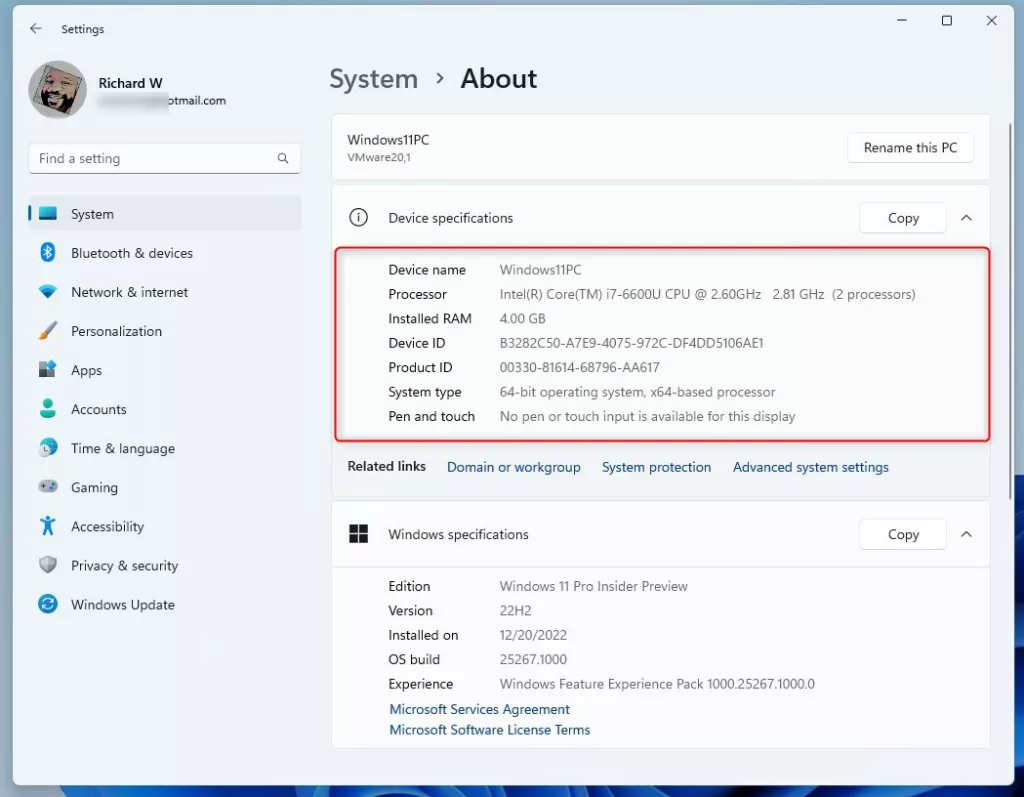Click the Windows logo icon by Windows specifications
This screenshot has height=797, width=1024.
coord(359,534)
